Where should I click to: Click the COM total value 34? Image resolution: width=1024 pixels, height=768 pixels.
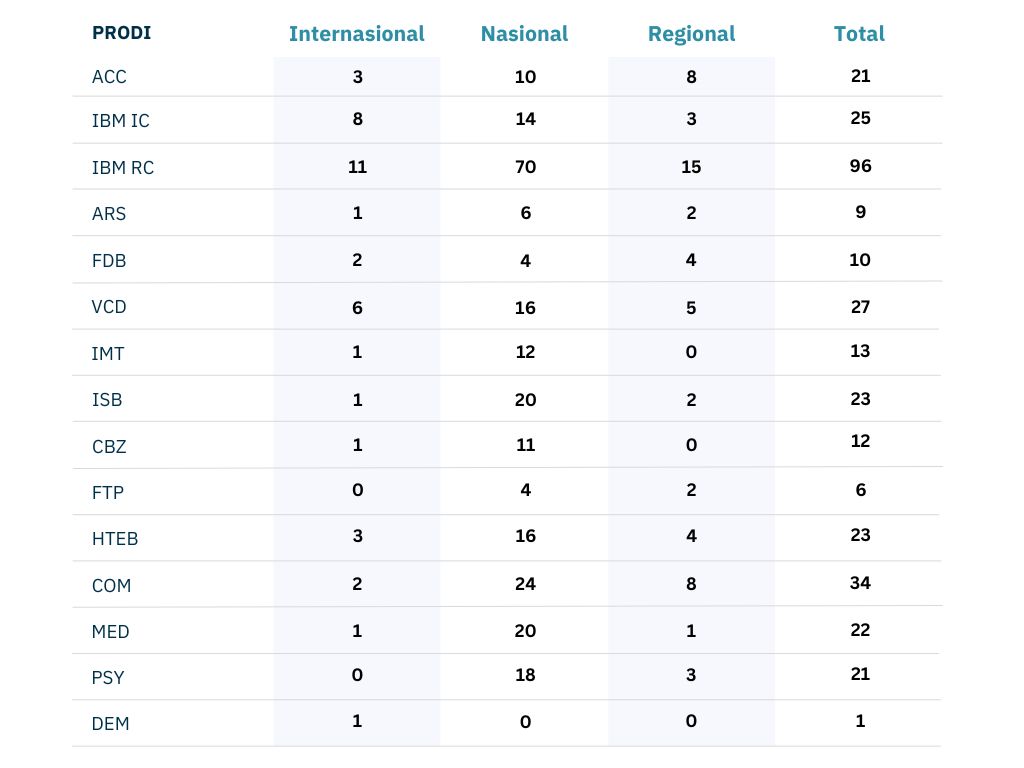pyautogui.click(x=860, y=582)
